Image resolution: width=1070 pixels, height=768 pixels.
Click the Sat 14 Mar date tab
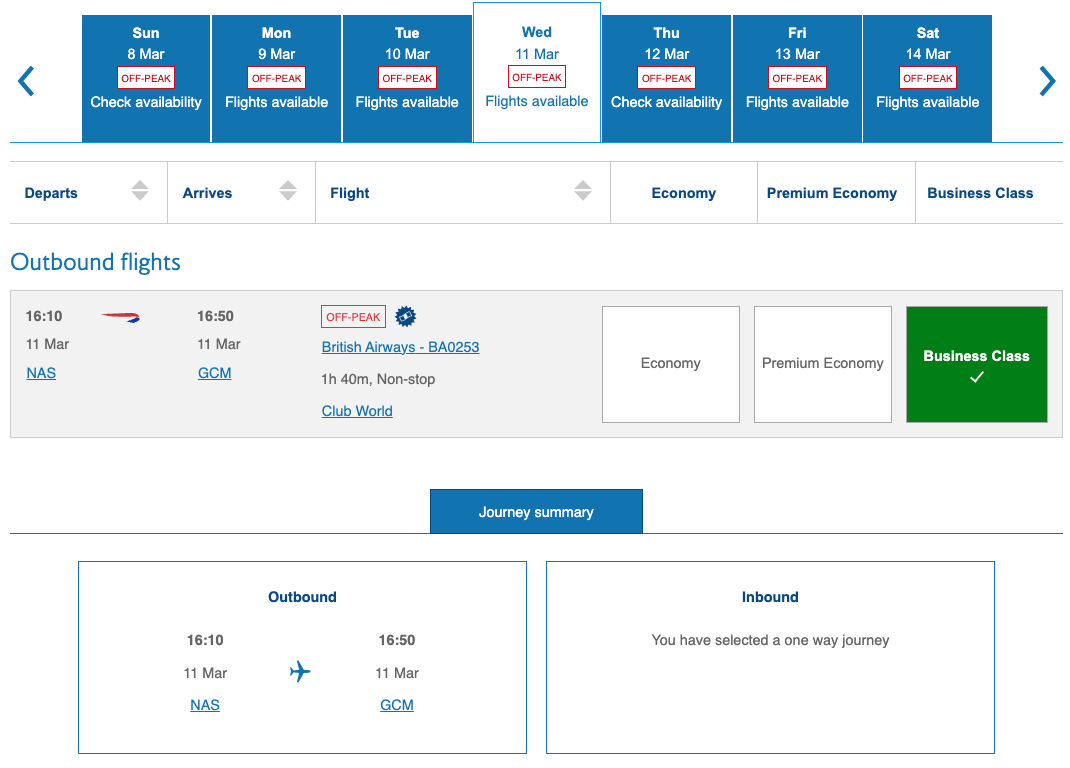927,79
